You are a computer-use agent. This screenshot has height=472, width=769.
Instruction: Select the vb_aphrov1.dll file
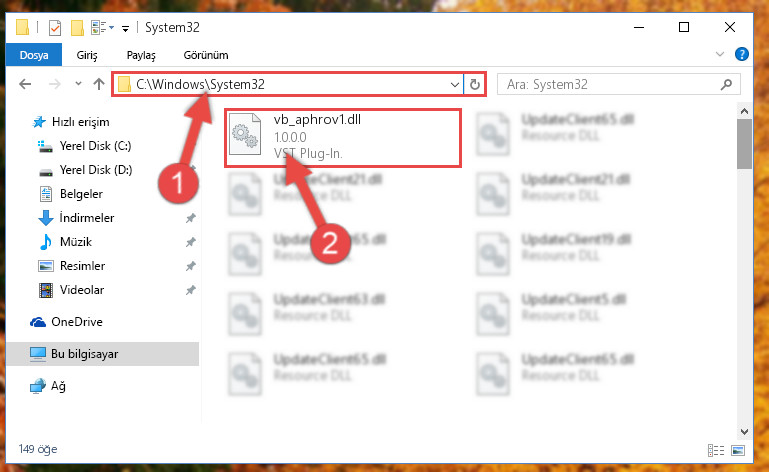point(343,138)
